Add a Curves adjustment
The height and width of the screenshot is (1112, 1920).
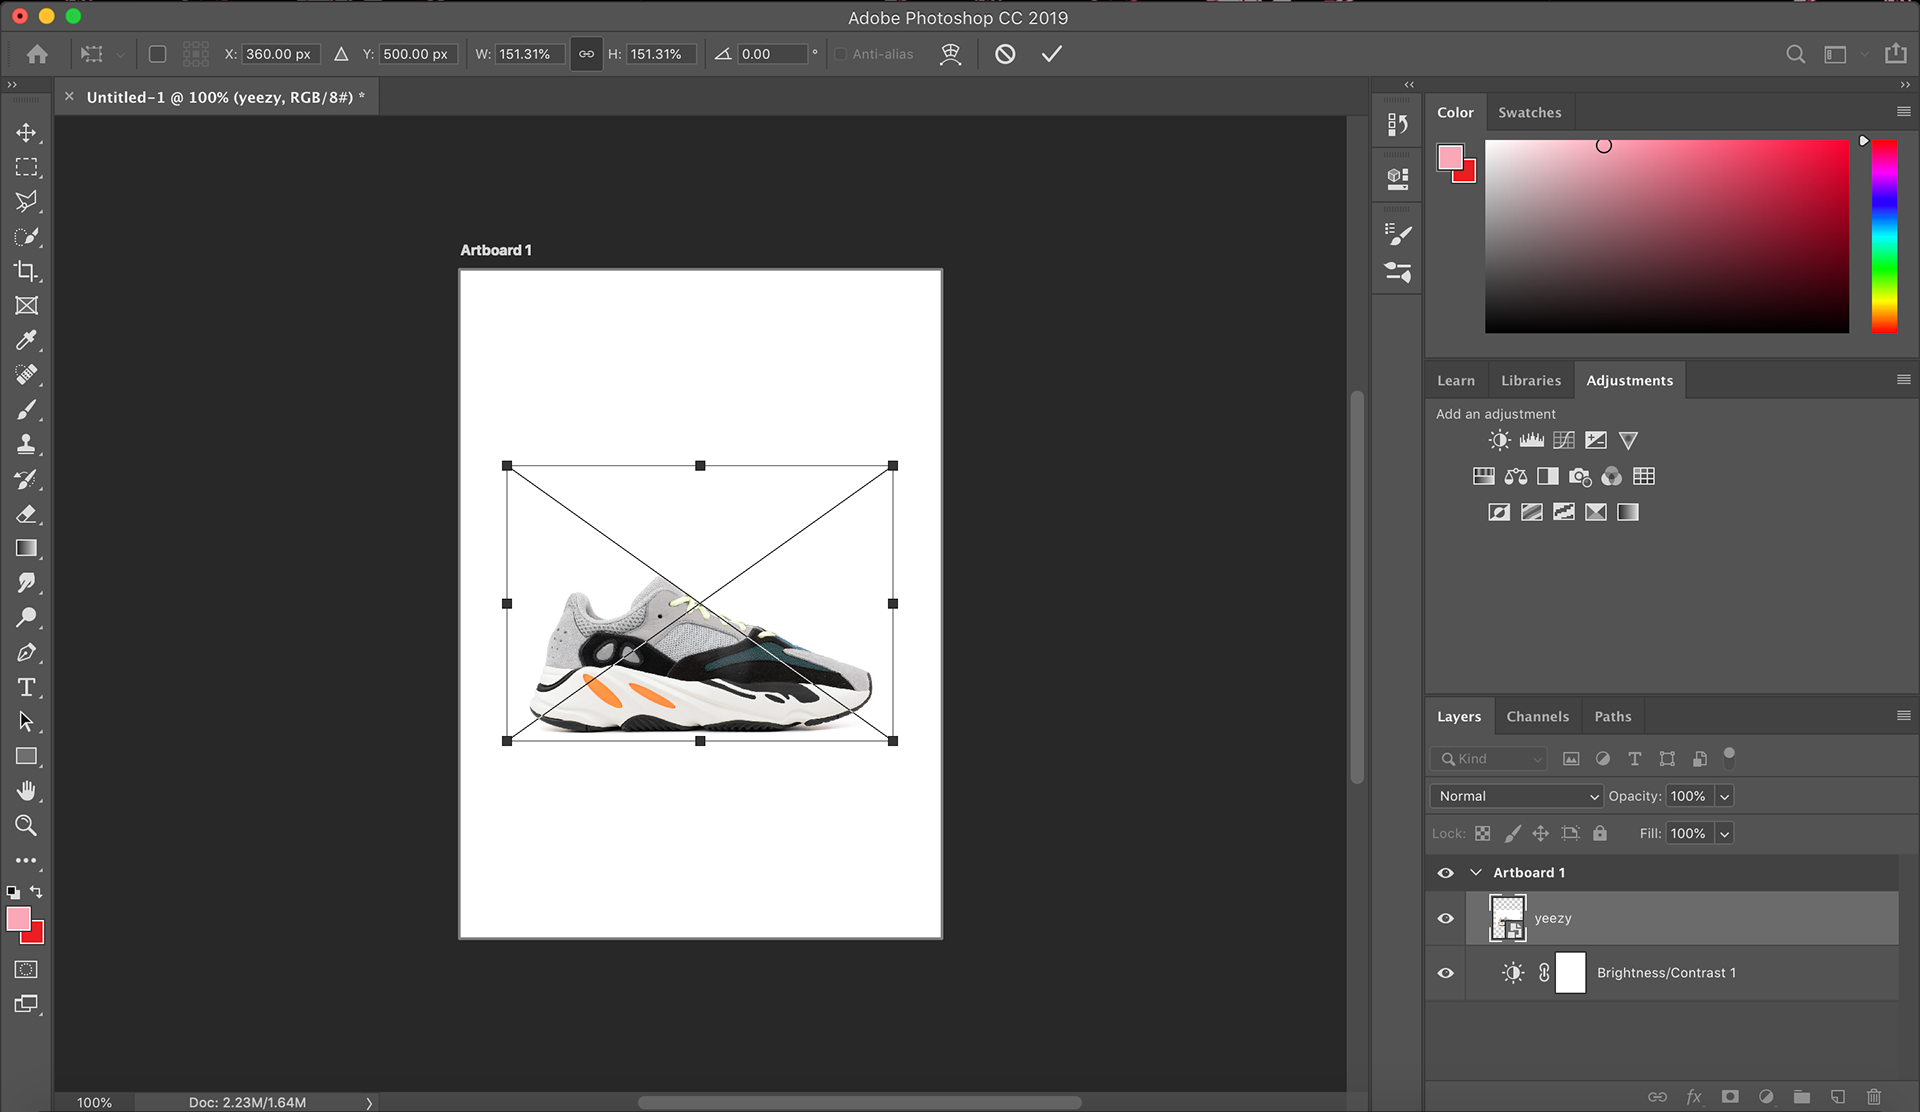coord(1564,440)
